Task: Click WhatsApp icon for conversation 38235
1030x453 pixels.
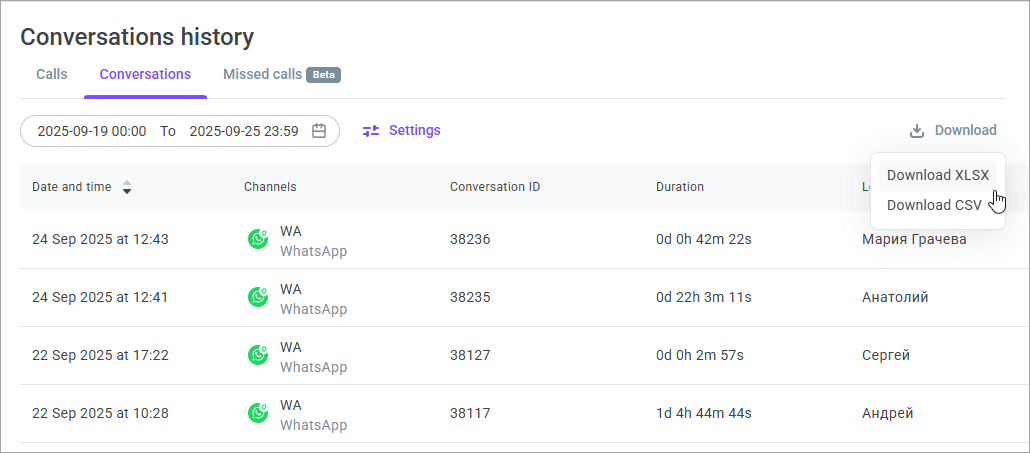Action: click(x=258, y=298)
